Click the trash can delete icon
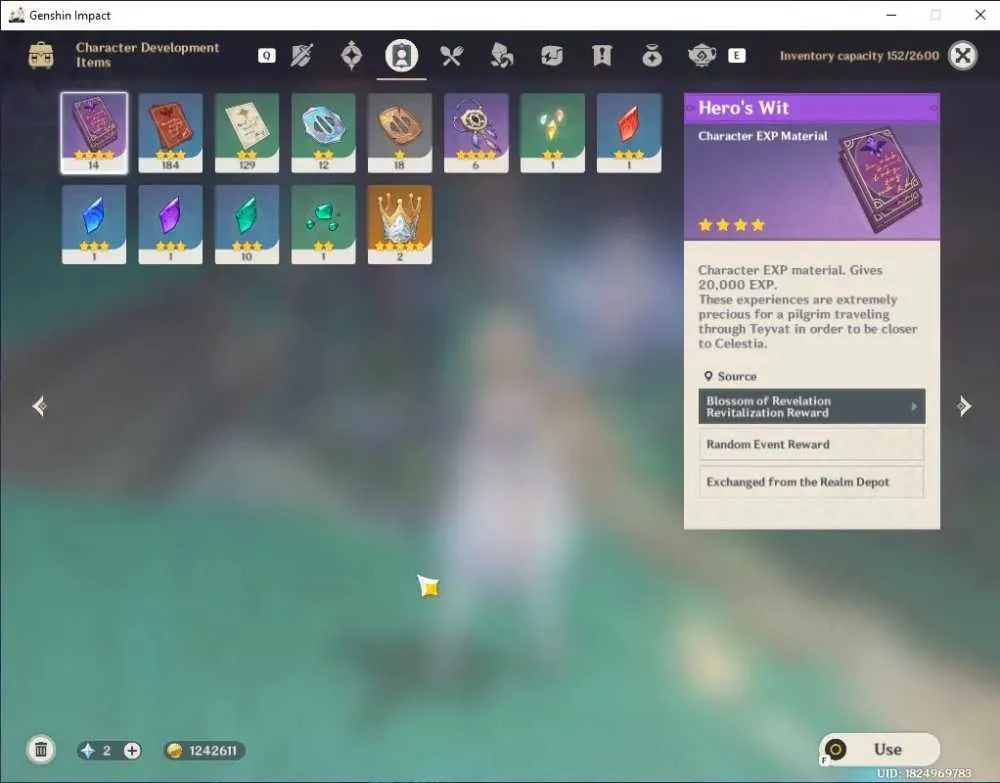The height and width of the screenshot is (783, 1000). [41, 749]
